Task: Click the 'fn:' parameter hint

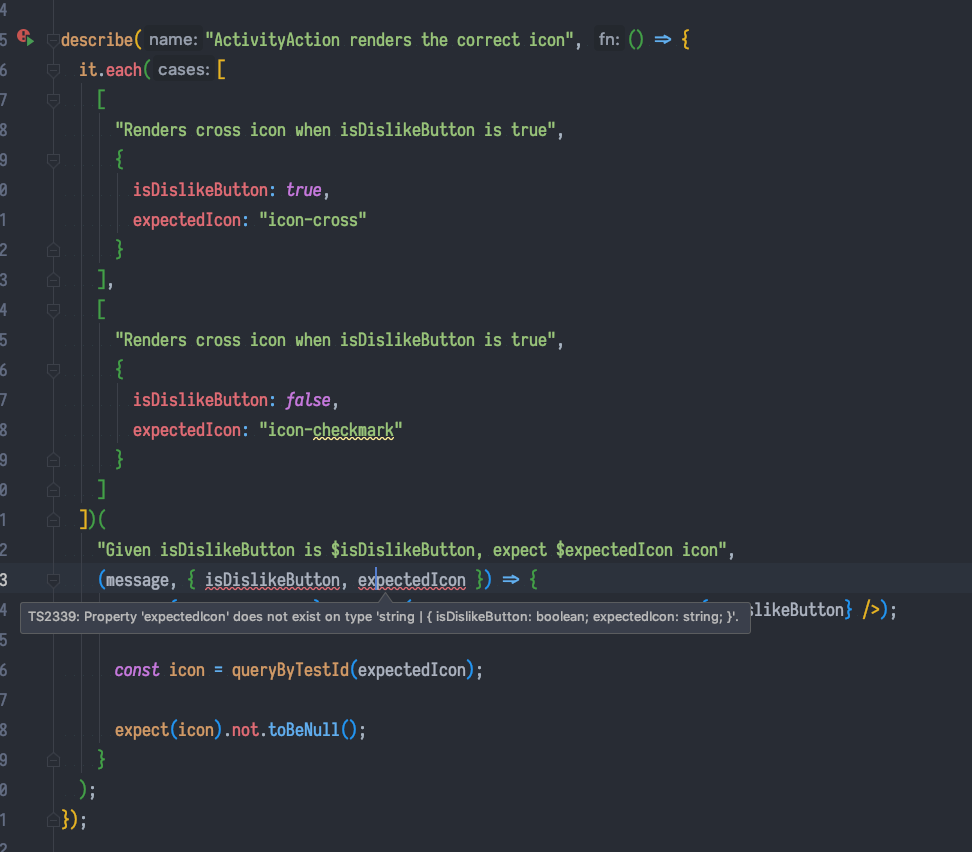Action: 609,40
